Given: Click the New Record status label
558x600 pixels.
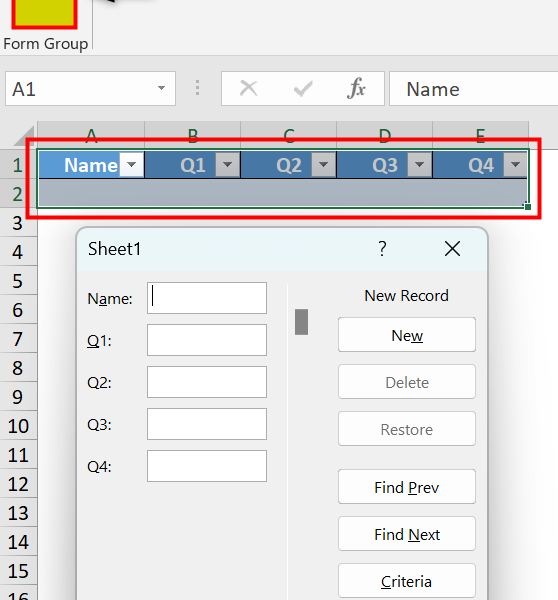Looking at the screenshot, I should pyautogui.click(x=406, y=296).
